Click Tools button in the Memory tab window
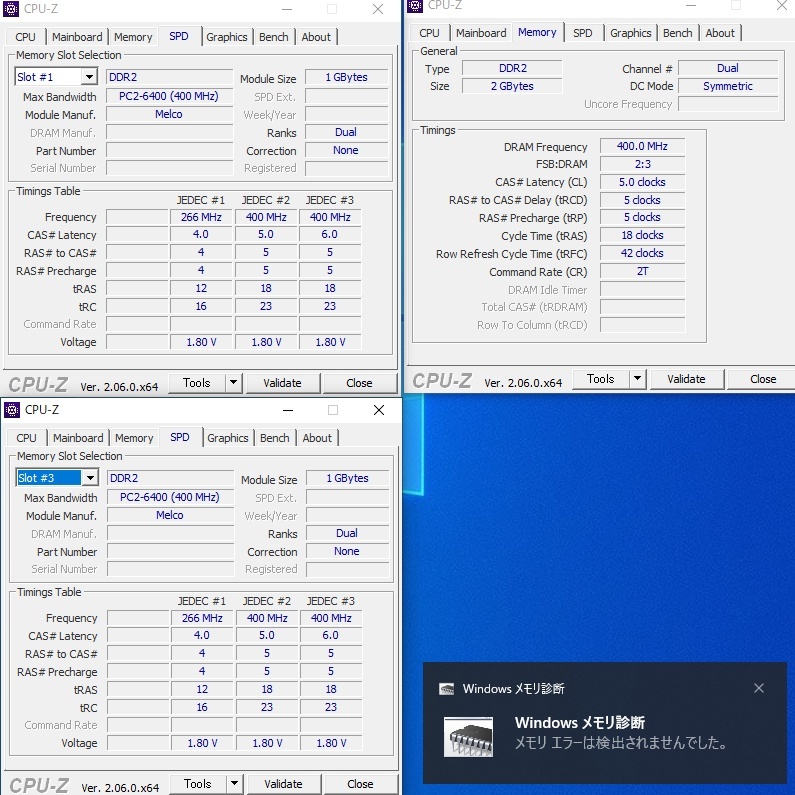 (x=601, y=379)
